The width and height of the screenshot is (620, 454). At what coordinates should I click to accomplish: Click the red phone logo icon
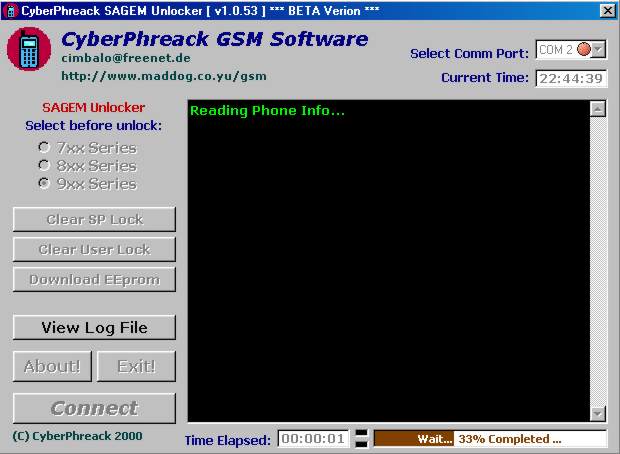29,49
